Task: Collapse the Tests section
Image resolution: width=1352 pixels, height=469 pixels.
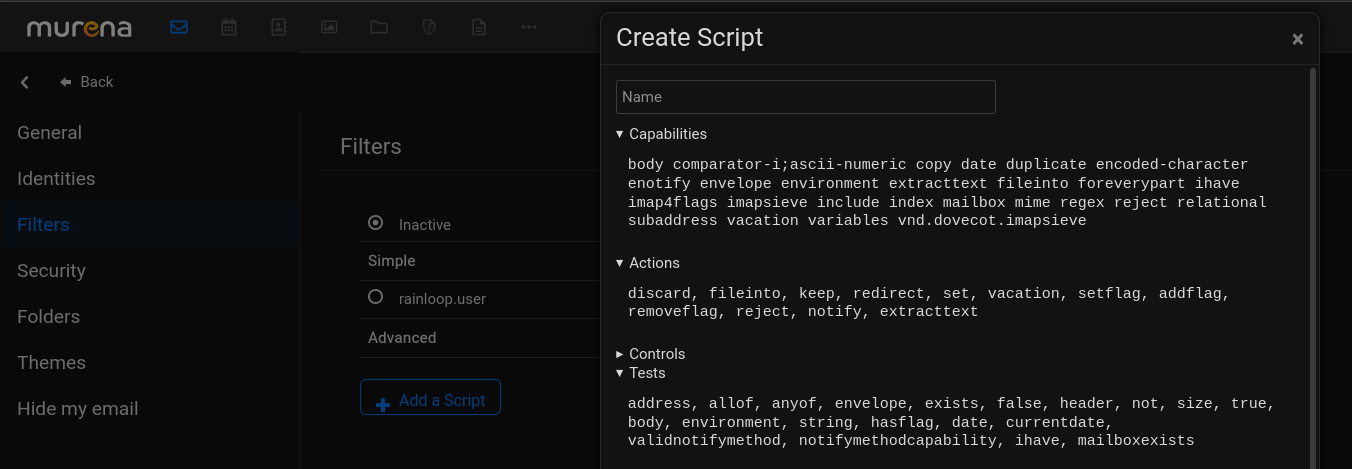Action: click(641, 373)
